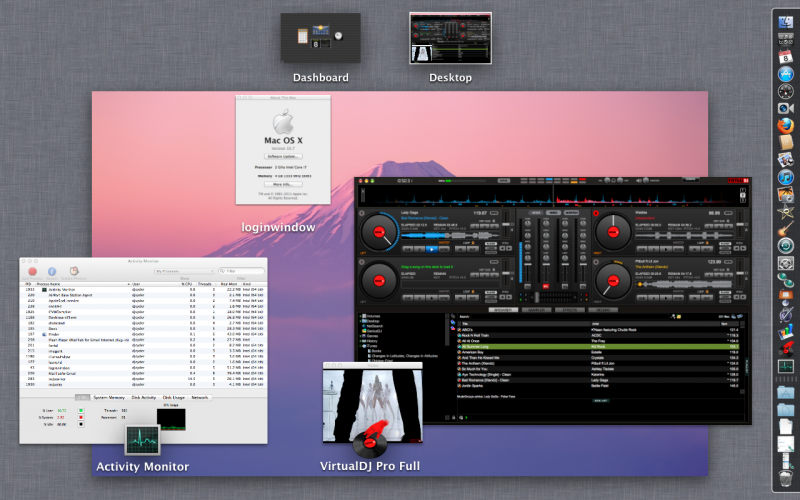The width and height of the screenshot is (800, 500).
Task: Click Dashboard space thumbnail
Action: [x=320, y=38]
